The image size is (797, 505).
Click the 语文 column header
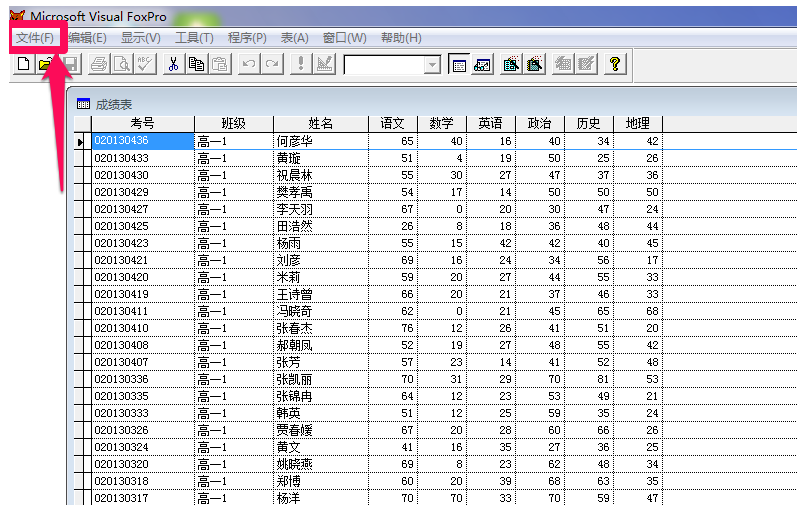tap(392, 123)
